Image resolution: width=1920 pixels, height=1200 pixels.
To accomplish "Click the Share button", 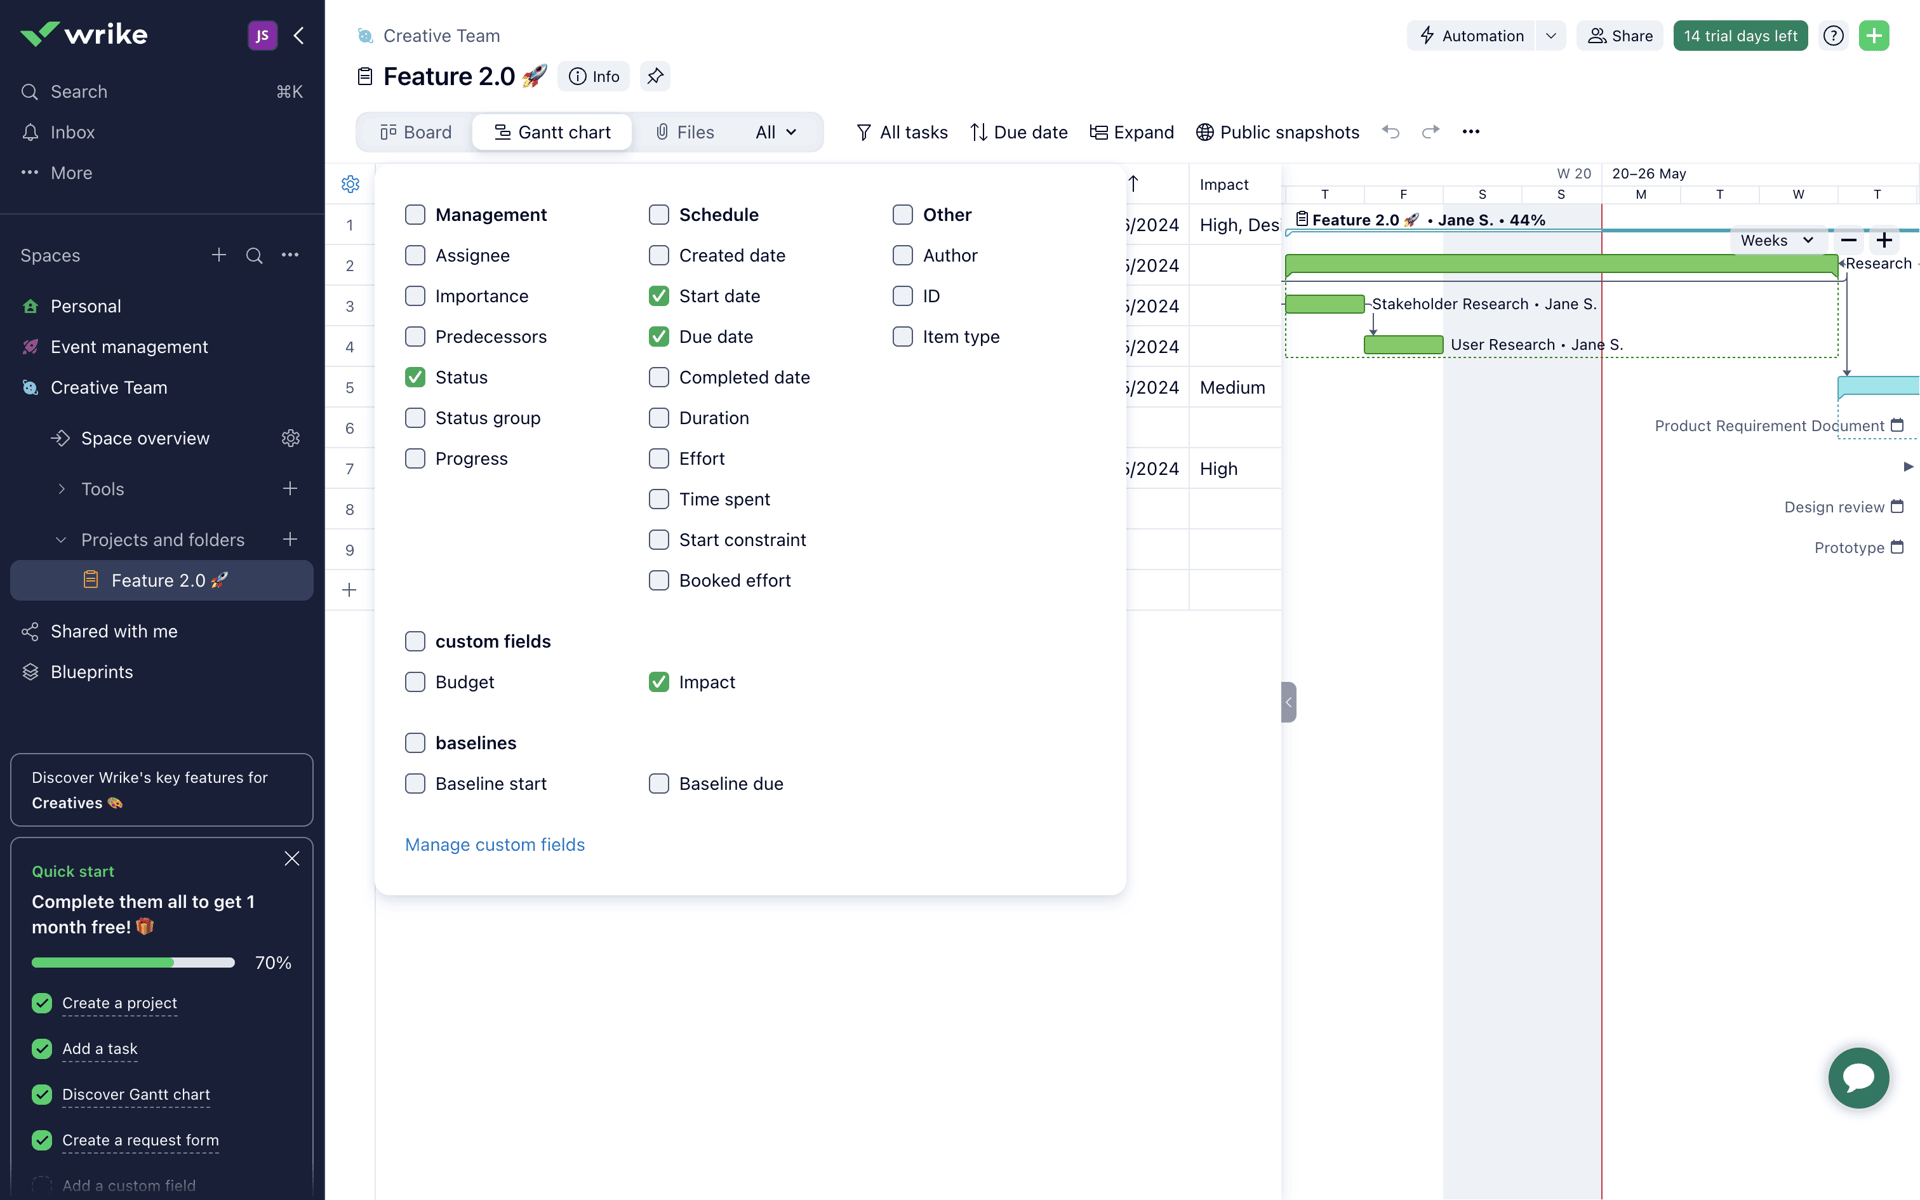I will pos(1620,36).
